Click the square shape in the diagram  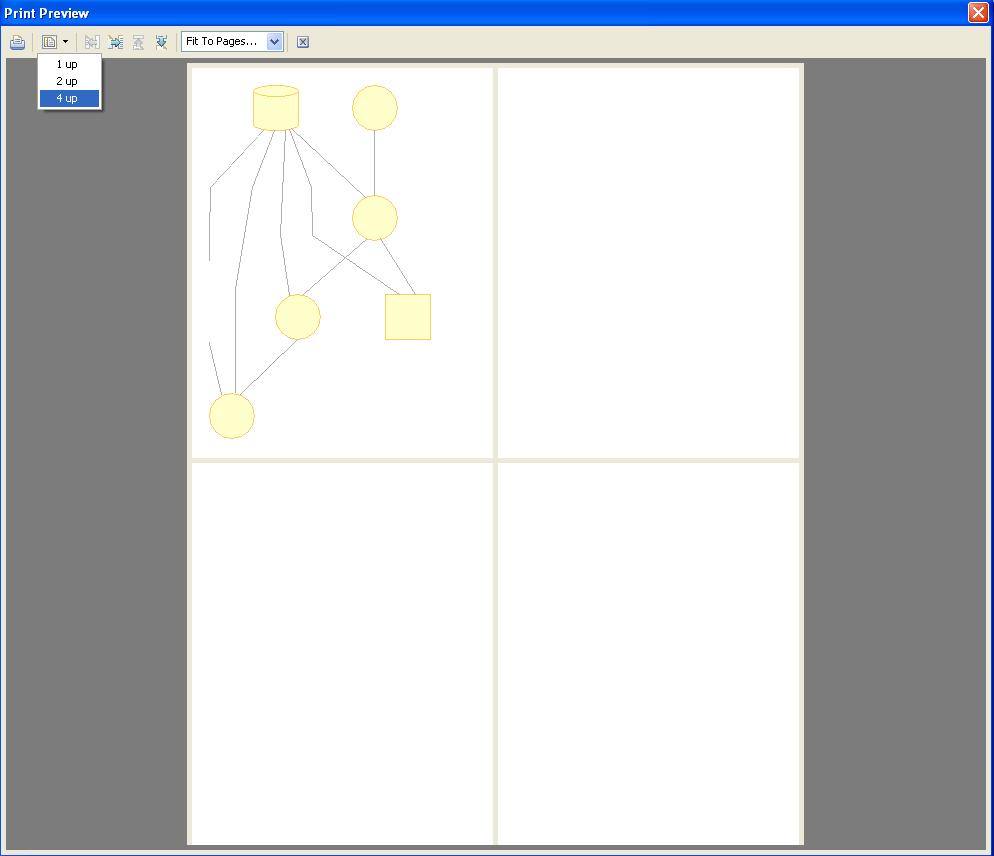[408, 317]
